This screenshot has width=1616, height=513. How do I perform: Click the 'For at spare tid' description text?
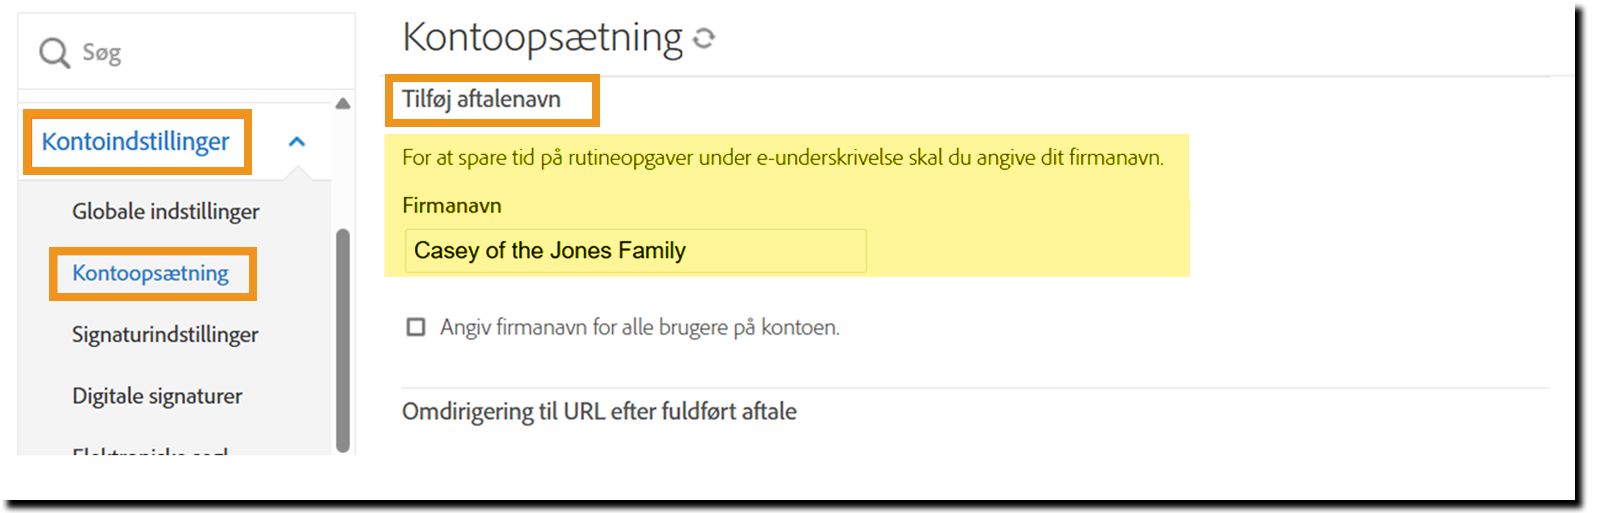(782, 158)
